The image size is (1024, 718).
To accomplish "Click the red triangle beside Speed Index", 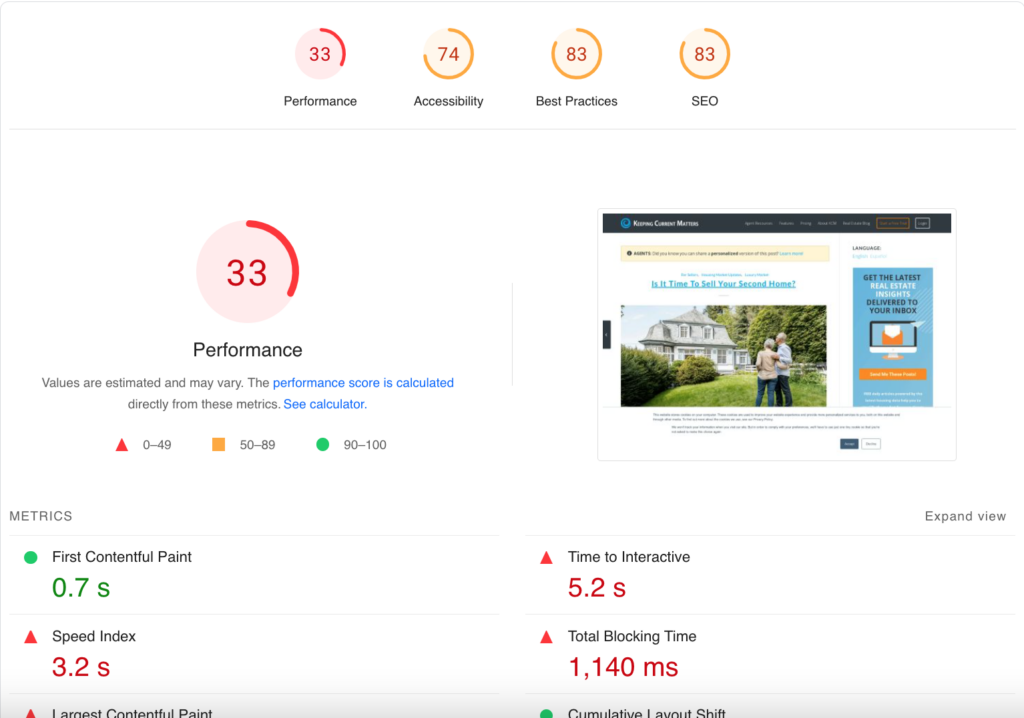I will pyautogui.click(x=31, y=636).
